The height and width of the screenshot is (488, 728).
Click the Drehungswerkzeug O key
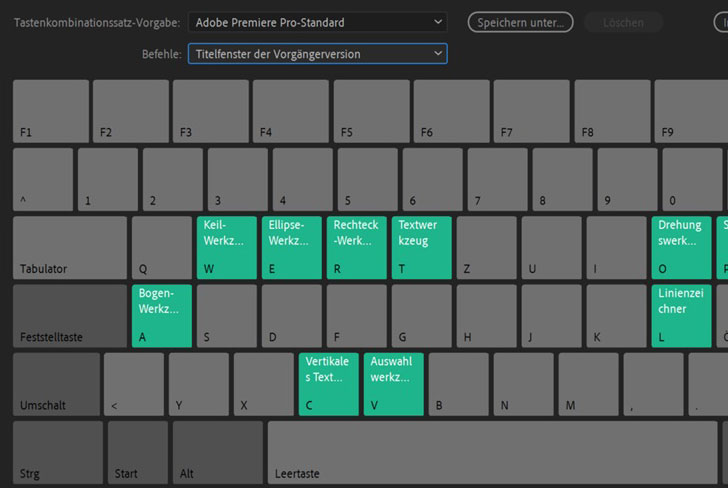pyautogui.click(x=681, y=247)
